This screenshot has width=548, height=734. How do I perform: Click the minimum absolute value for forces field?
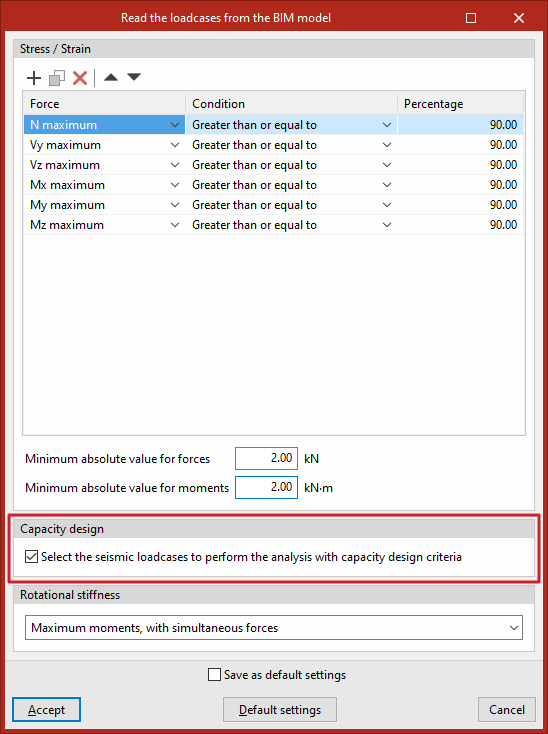coord(266,458)
